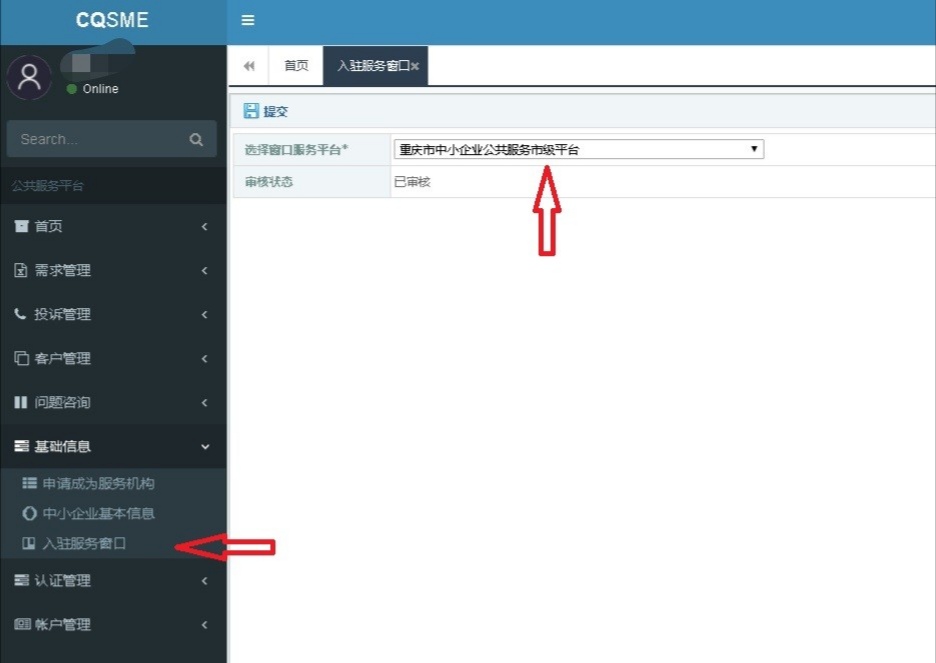
Task: Click the 入驻服务窗口 book icon in sidebar
Action: pyautogui.click(x=29, y=543)
